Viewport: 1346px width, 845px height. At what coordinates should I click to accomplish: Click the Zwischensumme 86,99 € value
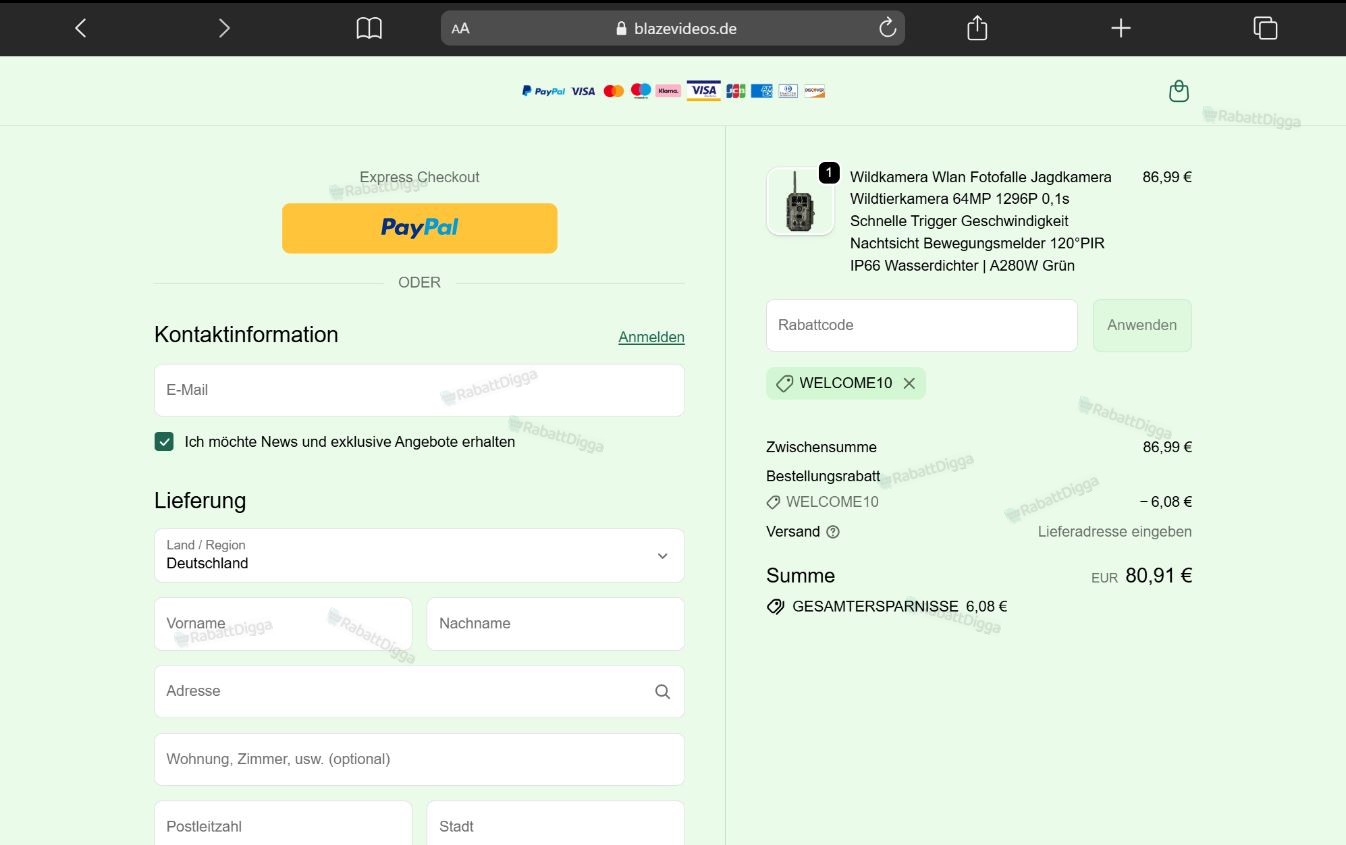pos(1167,447)
